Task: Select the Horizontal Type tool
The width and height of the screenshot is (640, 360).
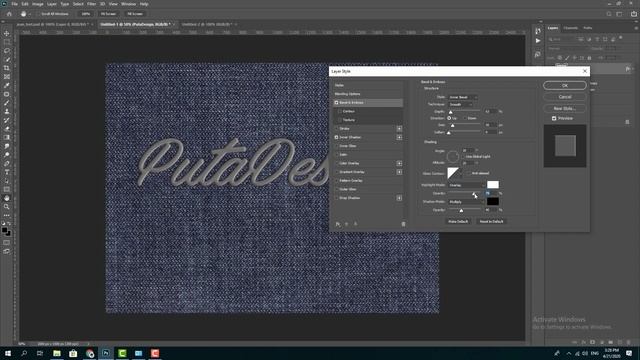Action: tap(7, 172)
